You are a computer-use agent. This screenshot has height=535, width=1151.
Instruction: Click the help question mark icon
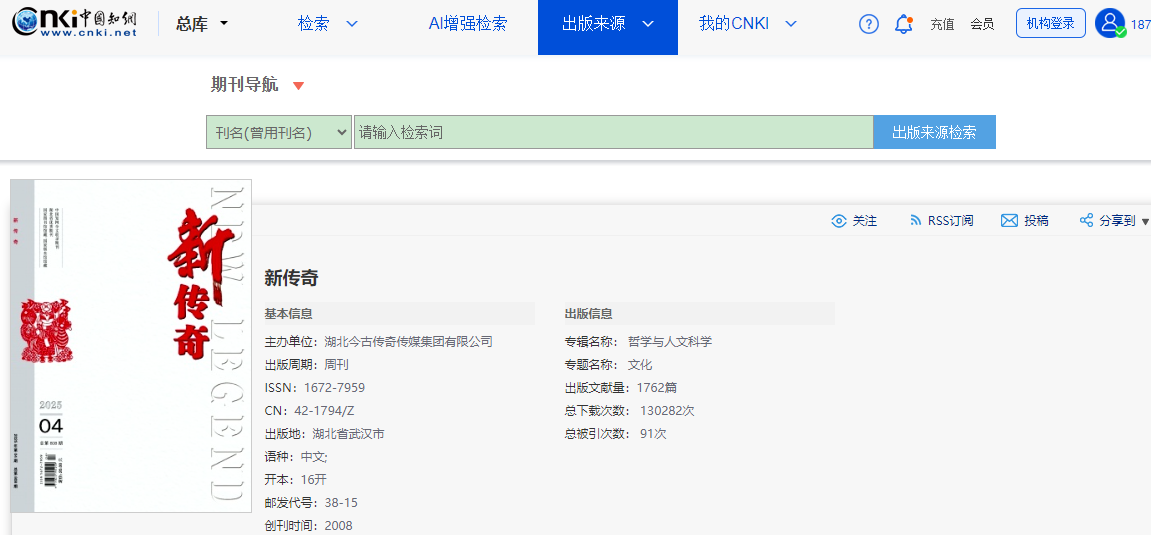(868, 24)
